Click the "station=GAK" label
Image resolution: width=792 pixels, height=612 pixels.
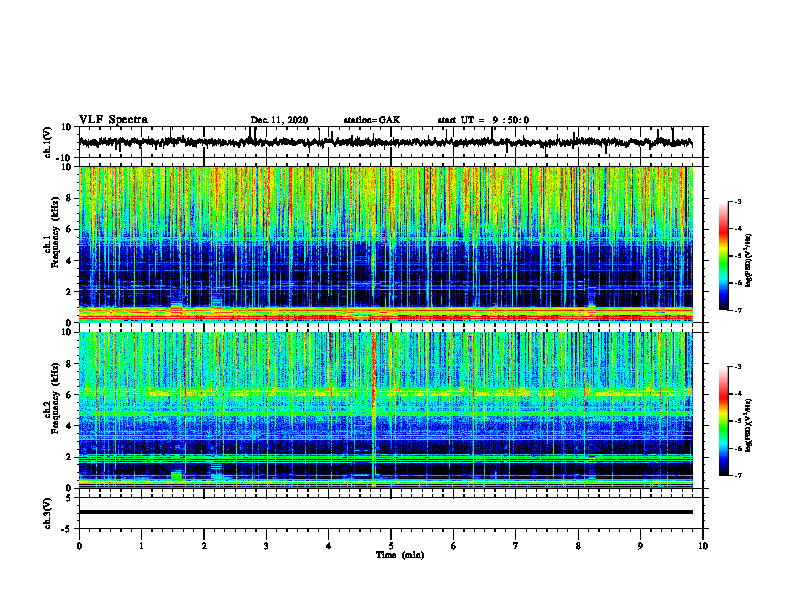[372, 120]
